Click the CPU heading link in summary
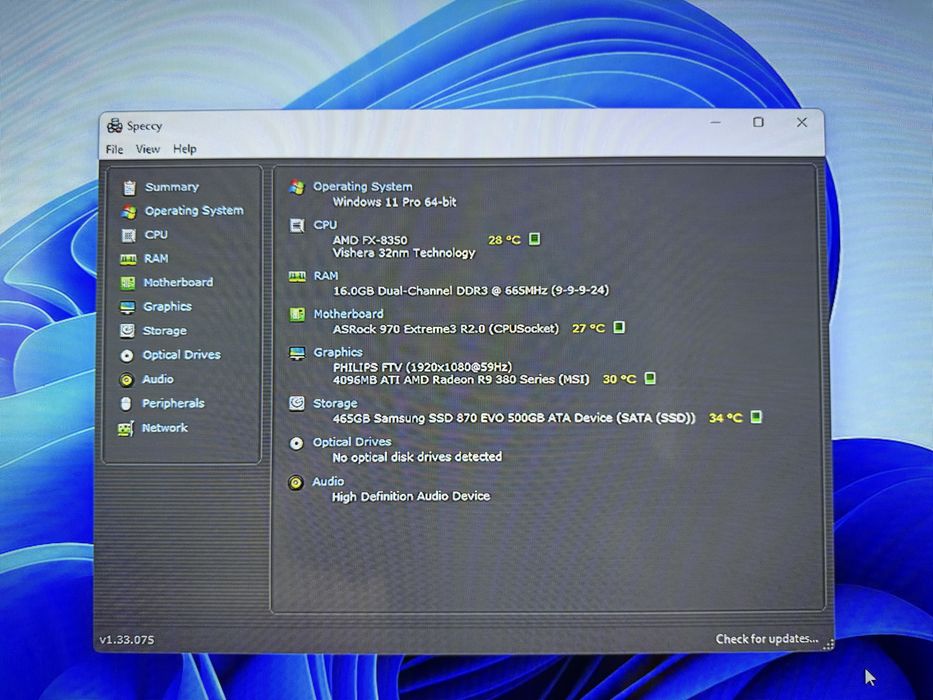Viewport: 933px width, 700px height. coord(325,225)
